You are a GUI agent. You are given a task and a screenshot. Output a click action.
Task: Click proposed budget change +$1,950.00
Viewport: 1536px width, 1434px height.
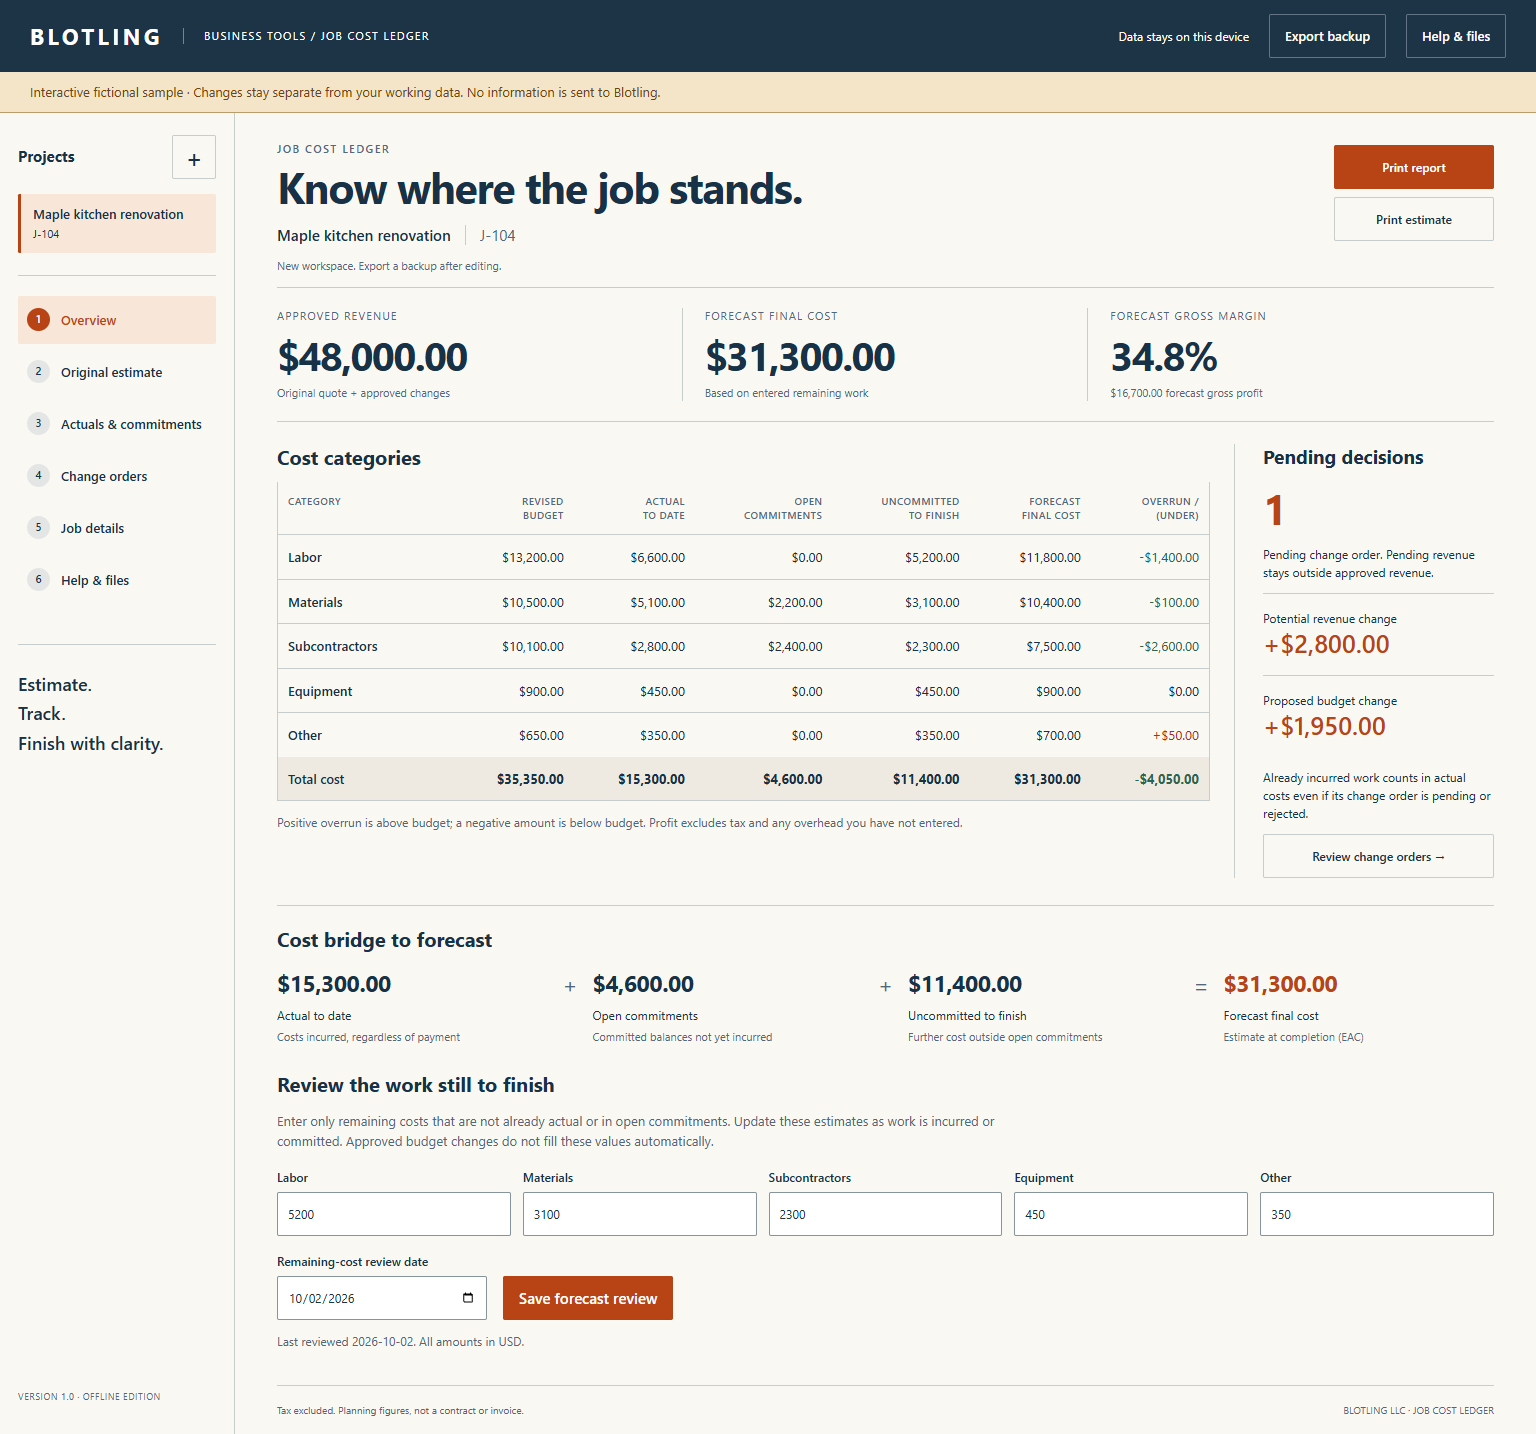click(1324, 727)
